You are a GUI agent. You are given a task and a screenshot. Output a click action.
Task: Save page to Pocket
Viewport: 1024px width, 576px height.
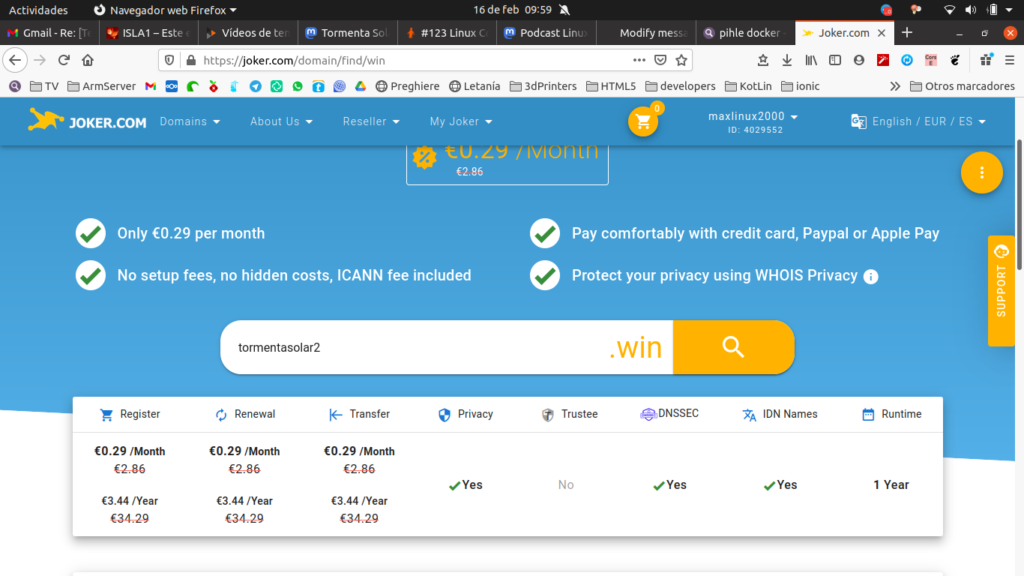point(660,60)
